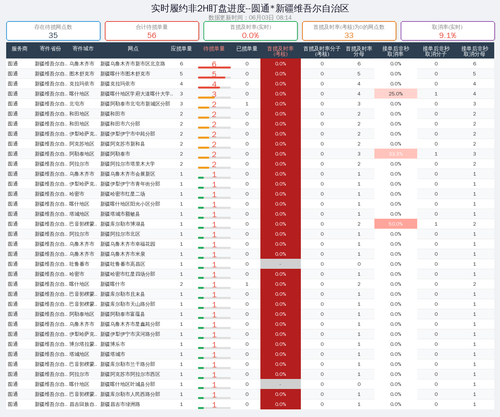Select the 新疆哈密市红星二场 outlet cell
This screenshot has height=417, width=500.
[x=123, y=194]
